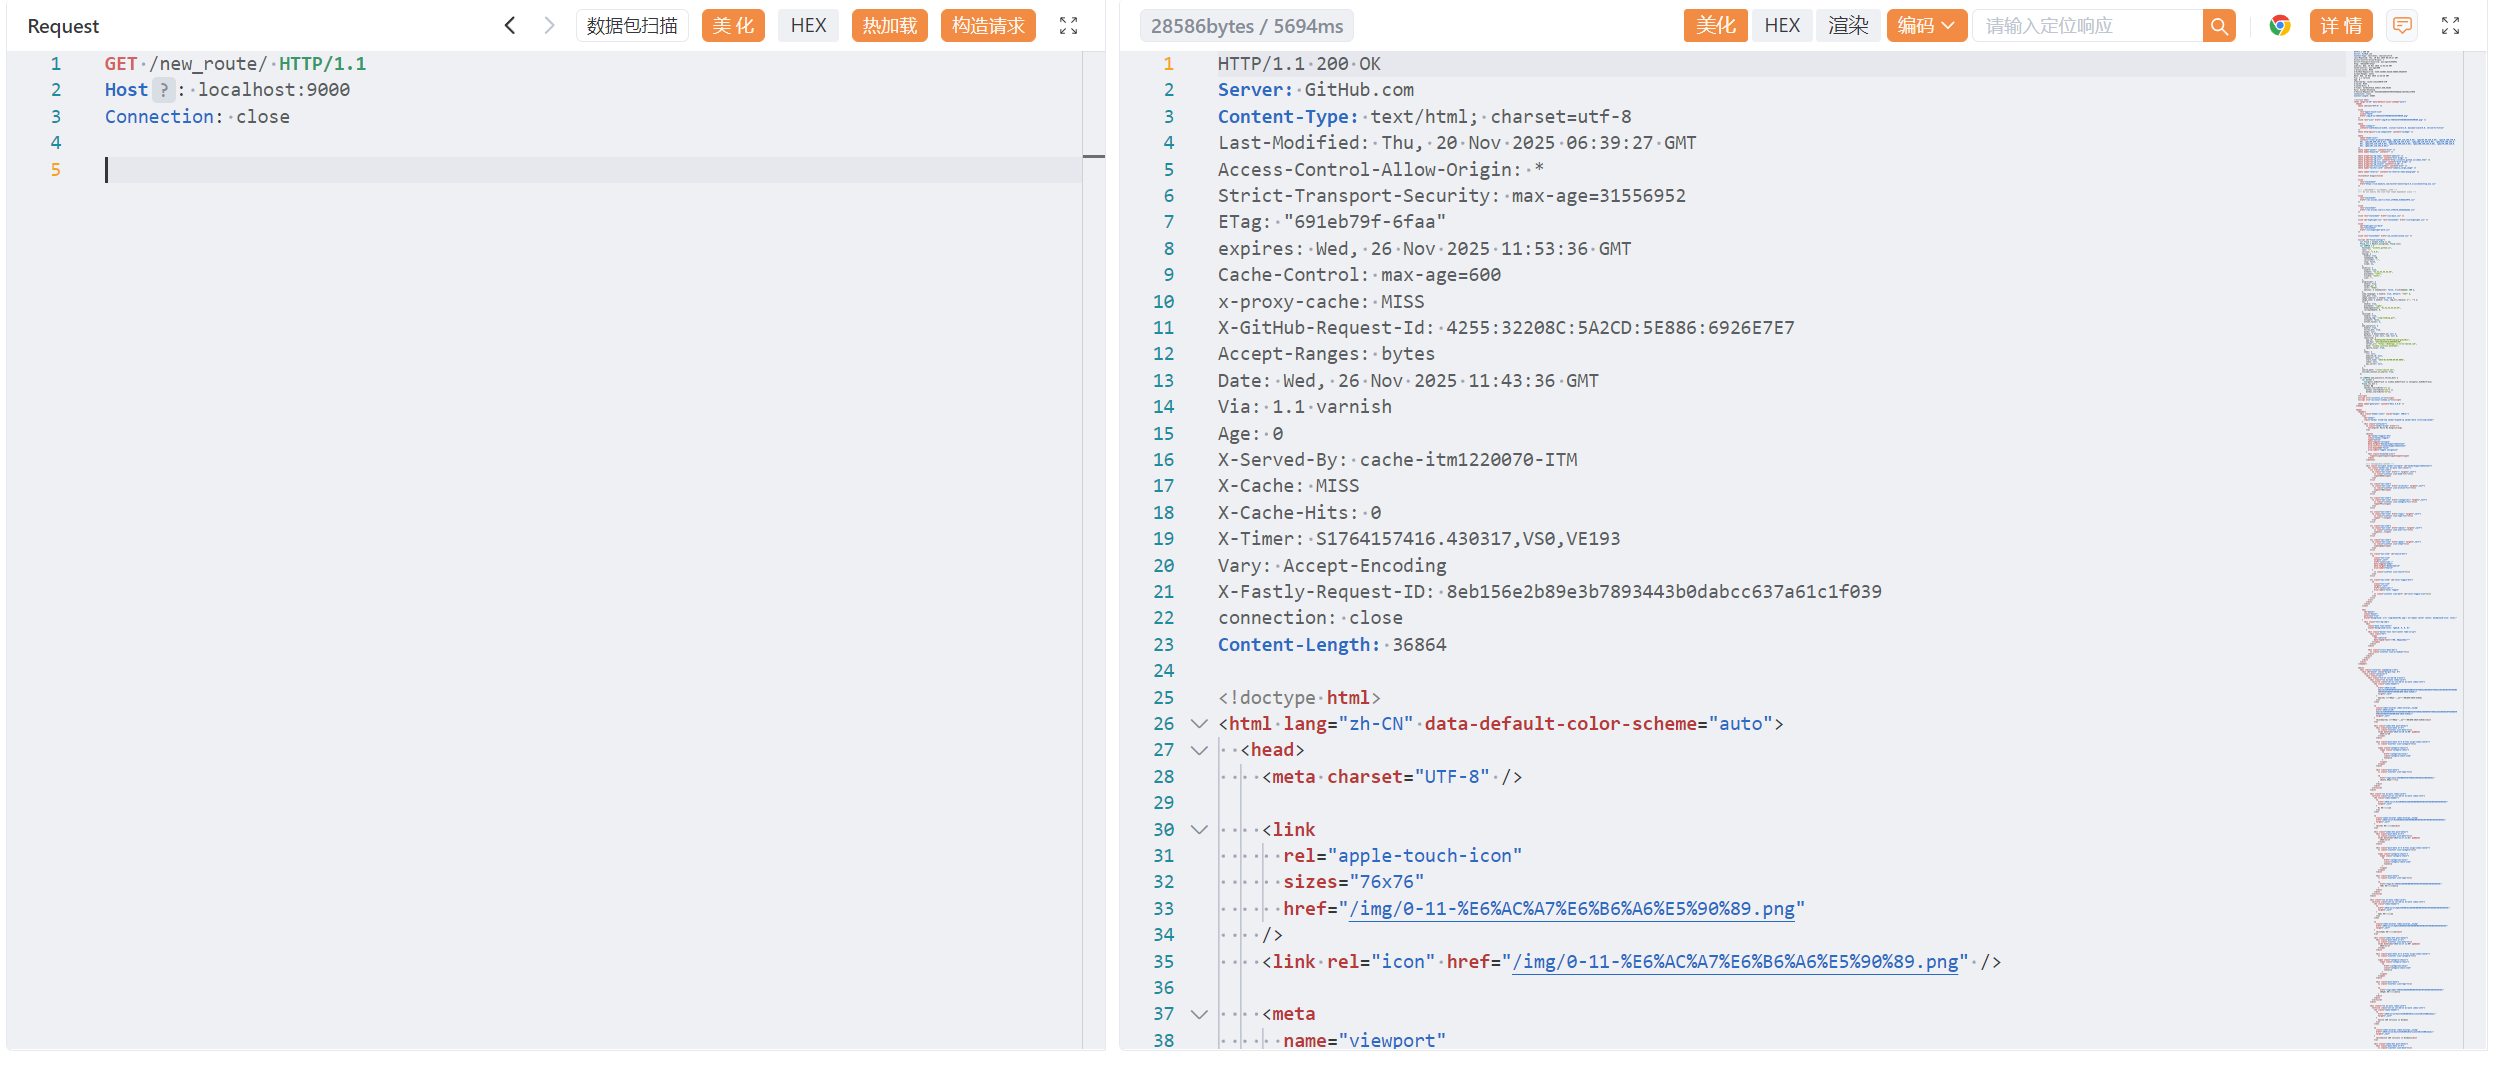Collapse the meta tag on line 37
Viewport: 2503px width, 1066px height.
1199,1014
